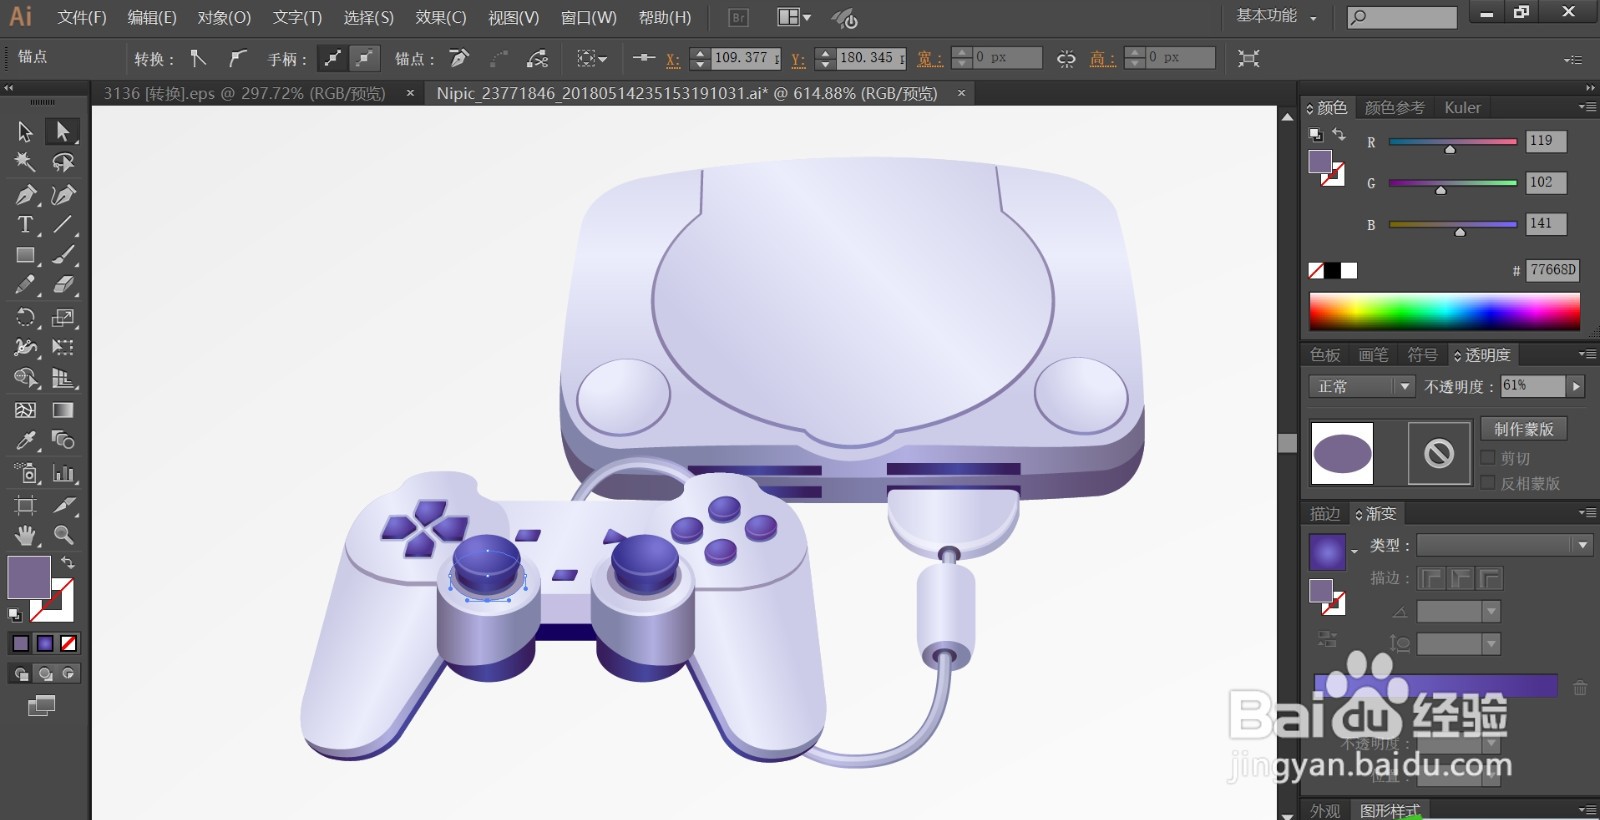1600x820 pixels.
Task: Select the Direct Selection tool
Action: [x=62, y=131]
